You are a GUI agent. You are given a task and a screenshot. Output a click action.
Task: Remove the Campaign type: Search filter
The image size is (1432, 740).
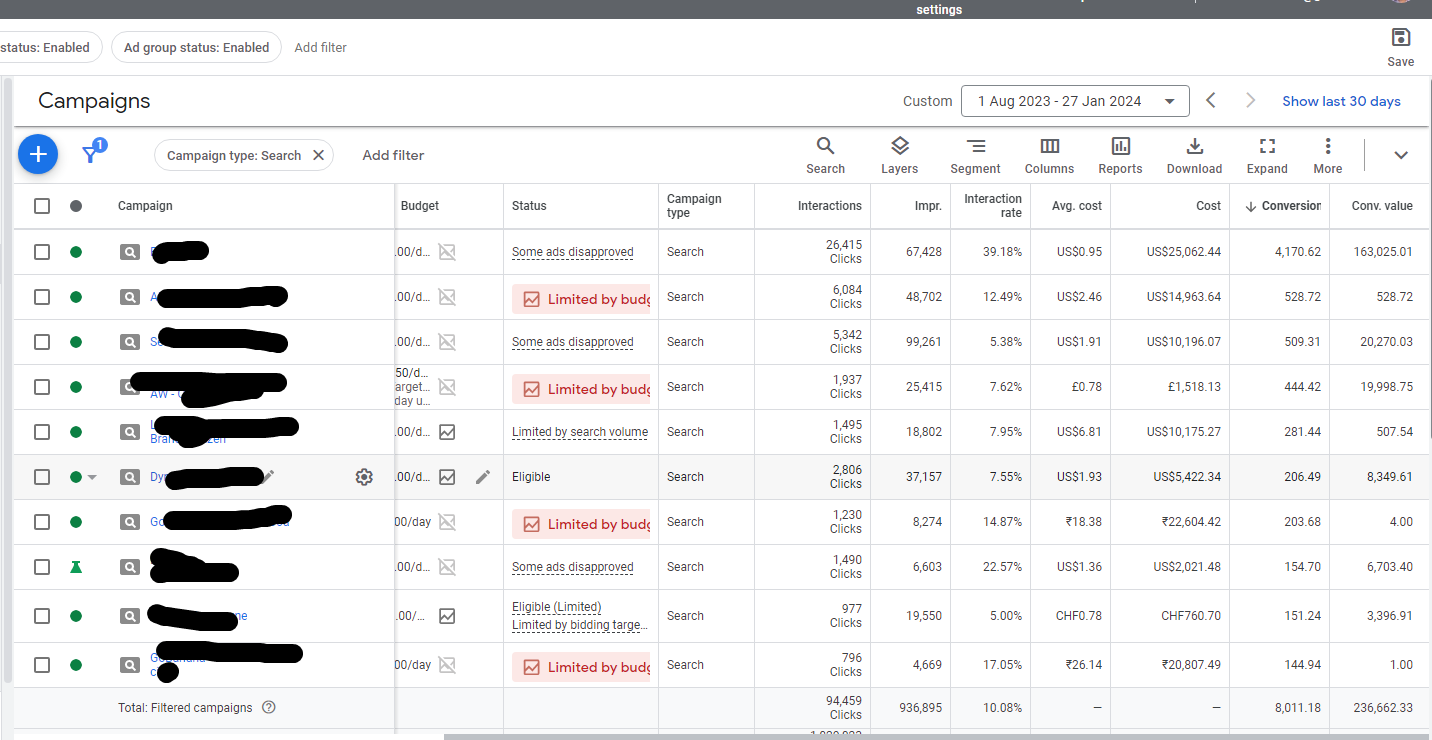[x=318, y=155]
